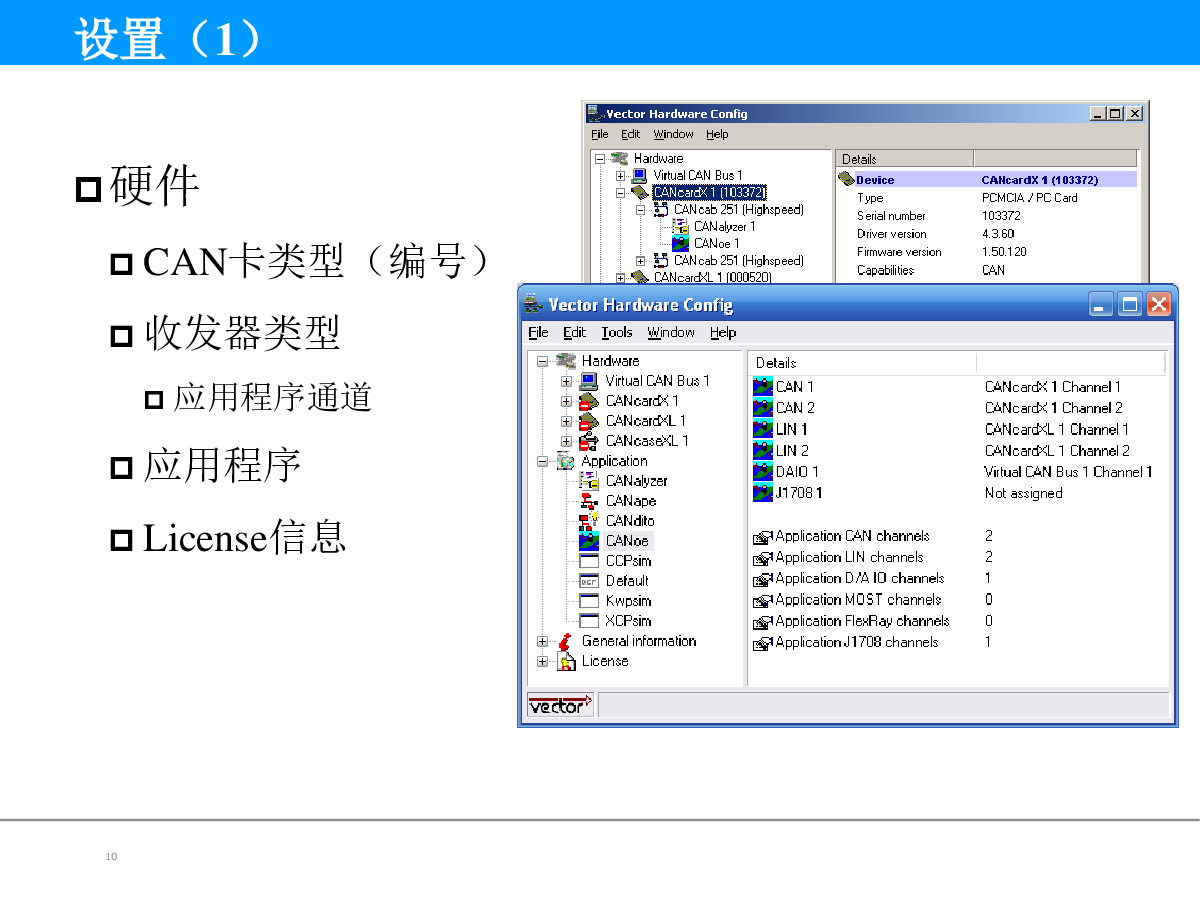Click 'CANcardX 1 Channel 2' assignment text

coord(1053,408)
